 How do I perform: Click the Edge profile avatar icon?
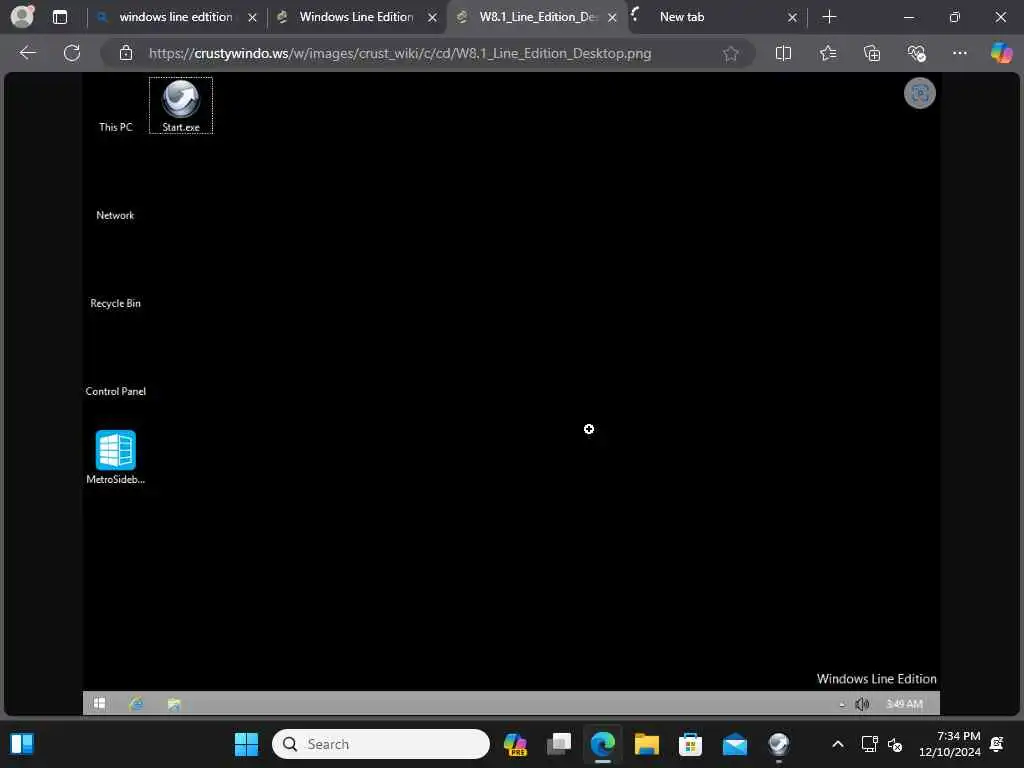tap(22, 16)
